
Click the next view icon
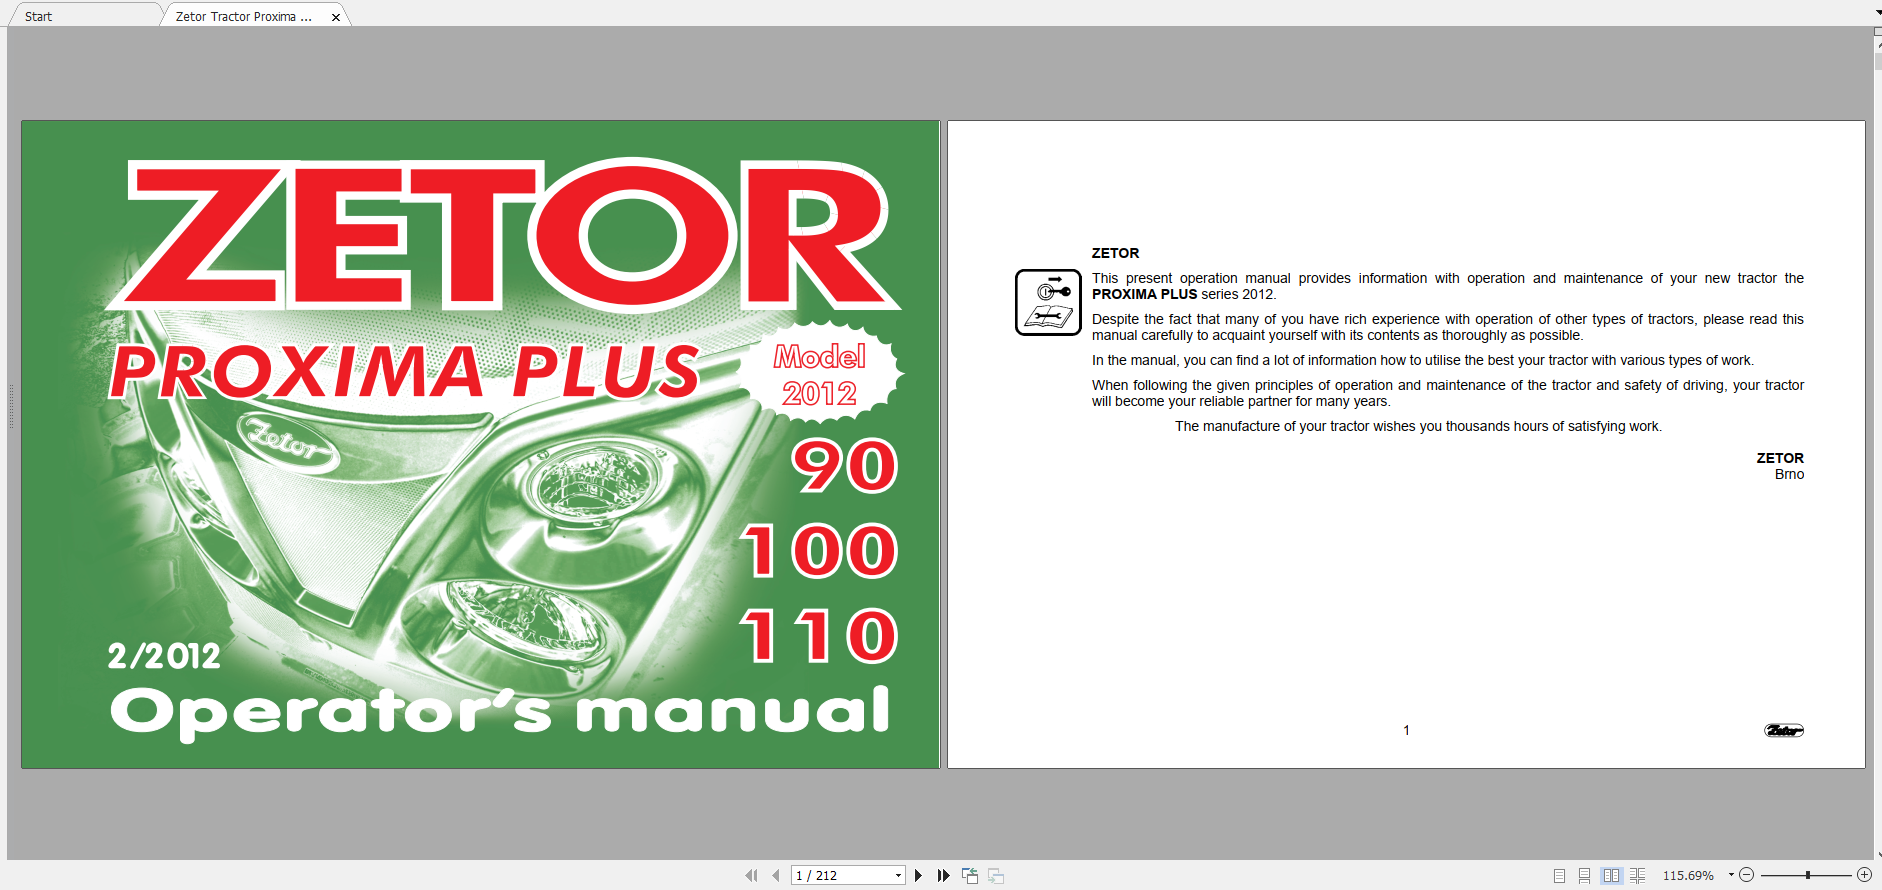click(996, 875)
